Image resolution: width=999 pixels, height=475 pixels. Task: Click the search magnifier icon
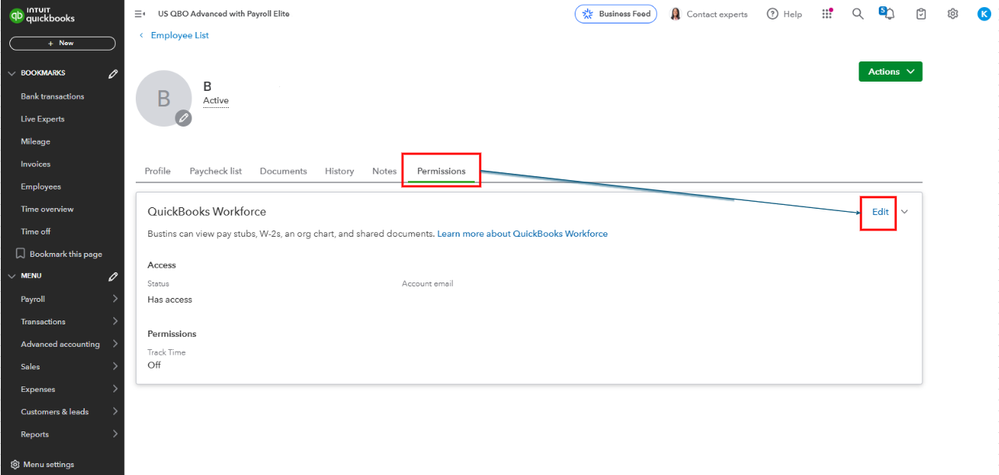[858, 14]
